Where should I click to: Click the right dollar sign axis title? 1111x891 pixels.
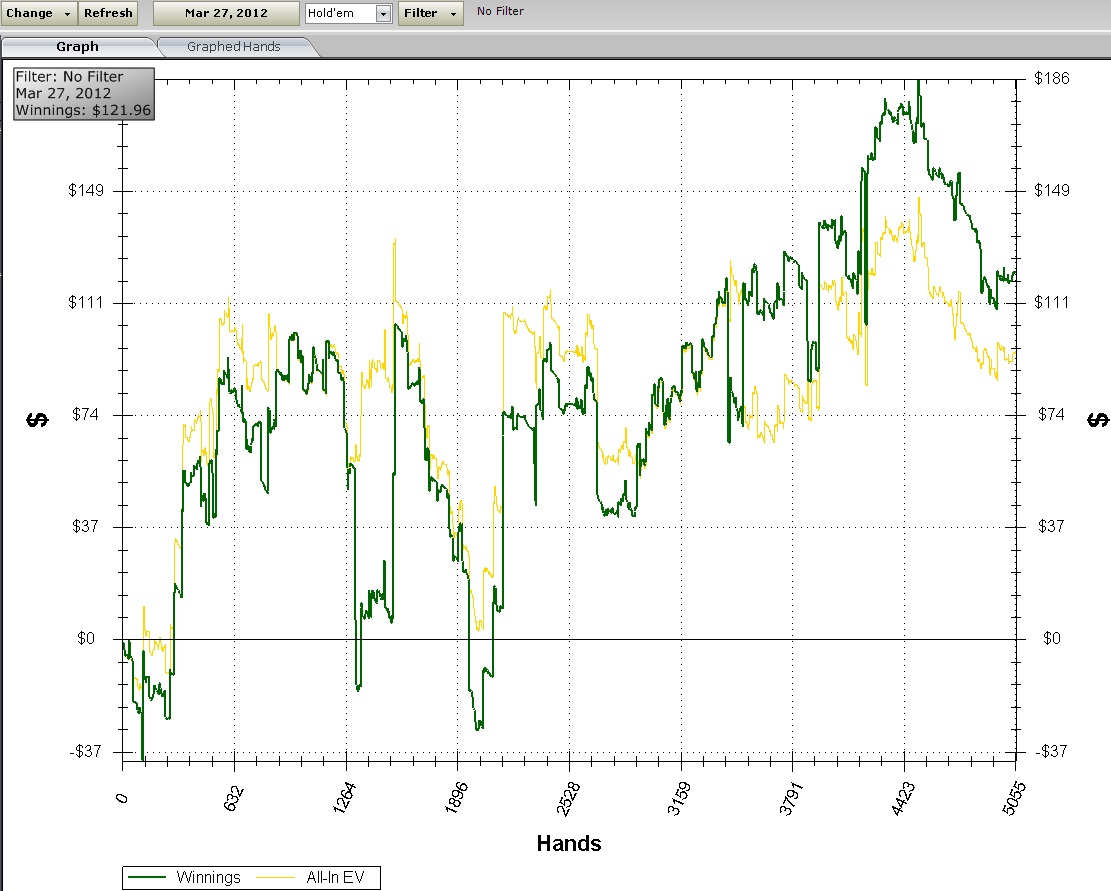(1097, 419)
